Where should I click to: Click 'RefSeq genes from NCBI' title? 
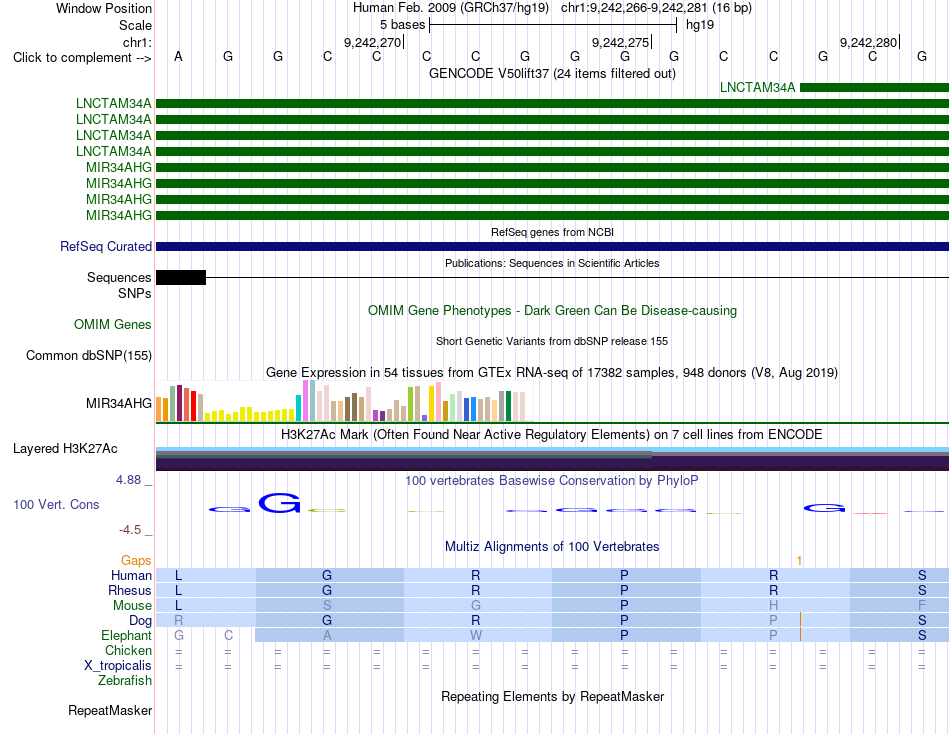[552, 232]
